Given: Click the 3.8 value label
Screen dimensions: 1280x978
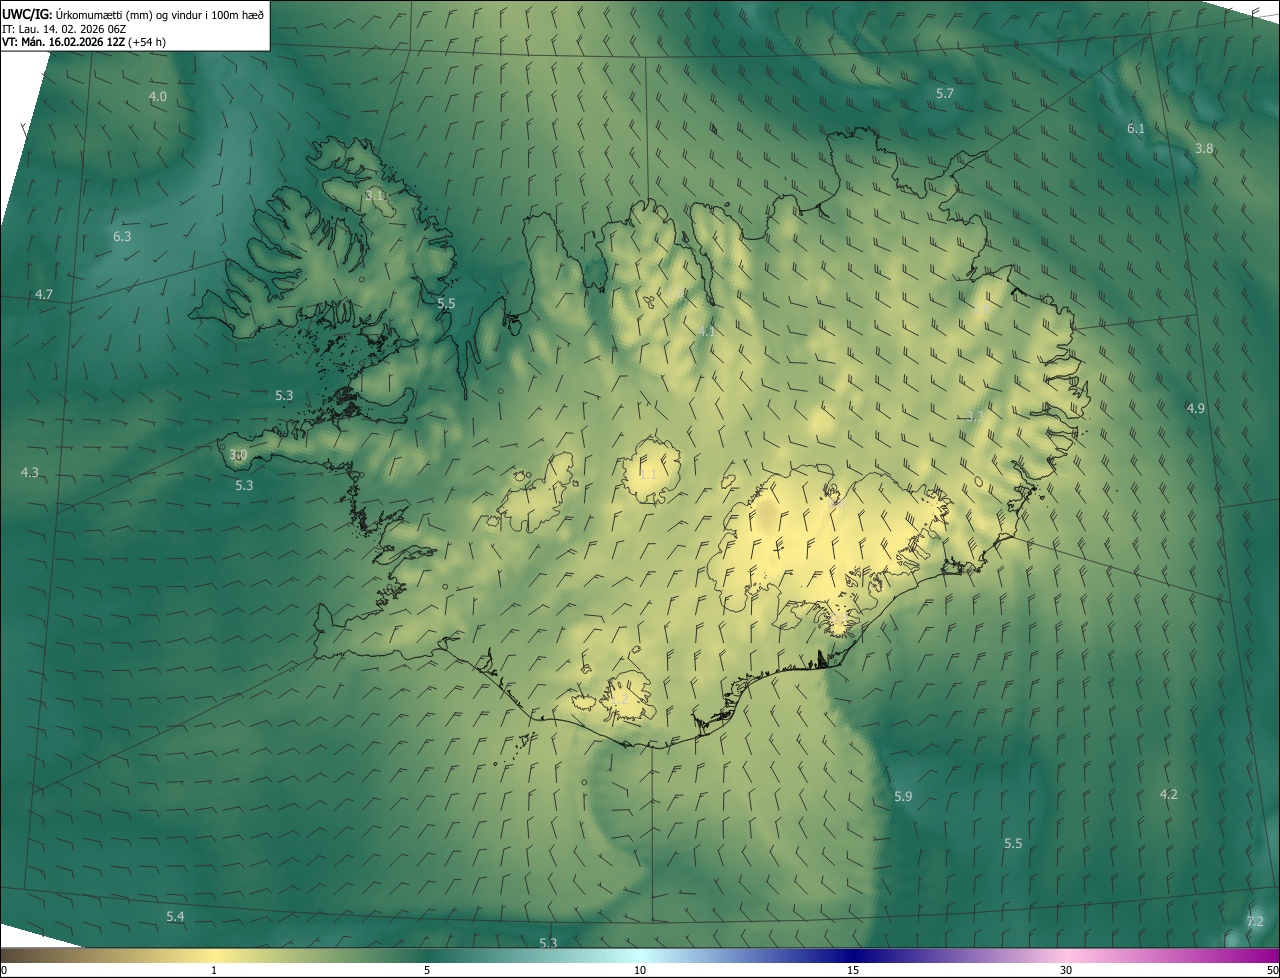Looking at the screenshot, I should (x=1204, y=148).
